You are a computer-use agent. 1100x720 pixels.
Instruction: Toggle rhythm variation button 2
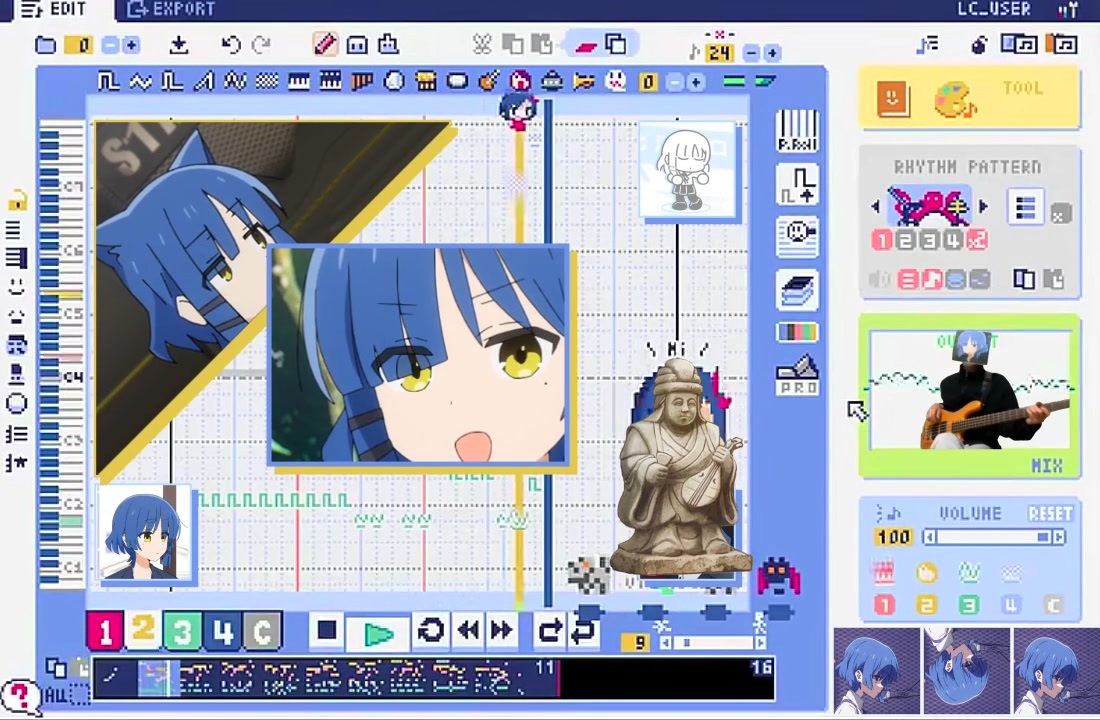(x=905, y=240)
